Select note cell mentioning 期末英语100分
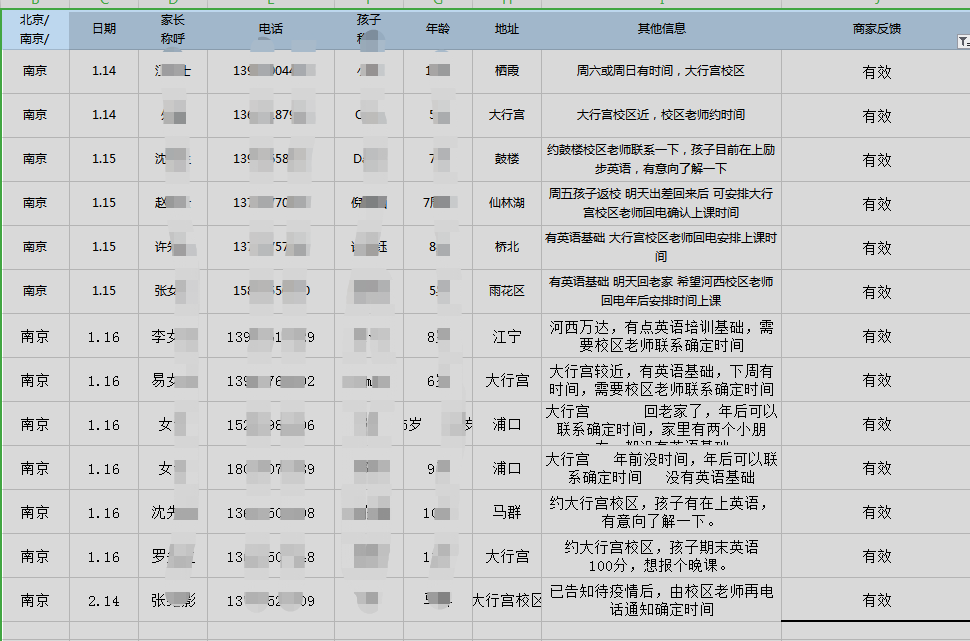 pos(661,556)
